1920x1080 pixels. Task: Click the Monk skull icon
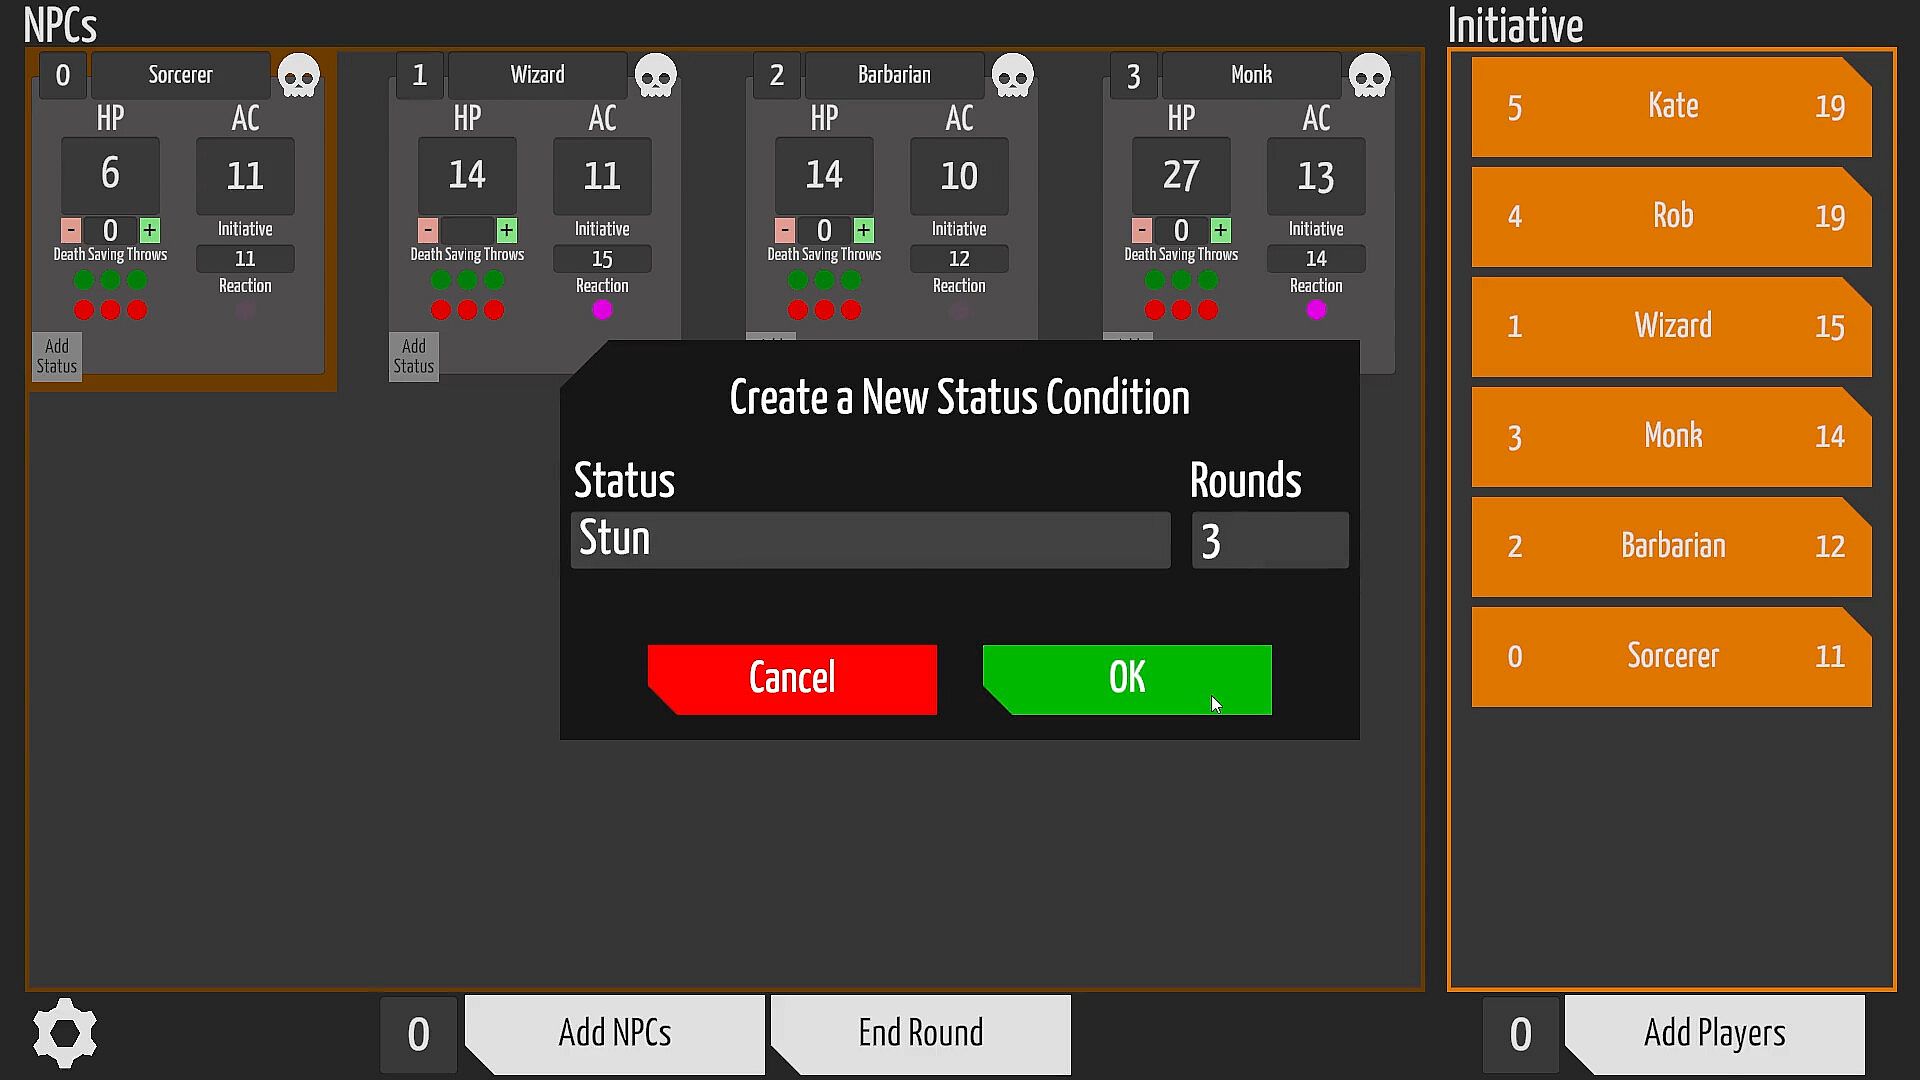[1369, 75]
